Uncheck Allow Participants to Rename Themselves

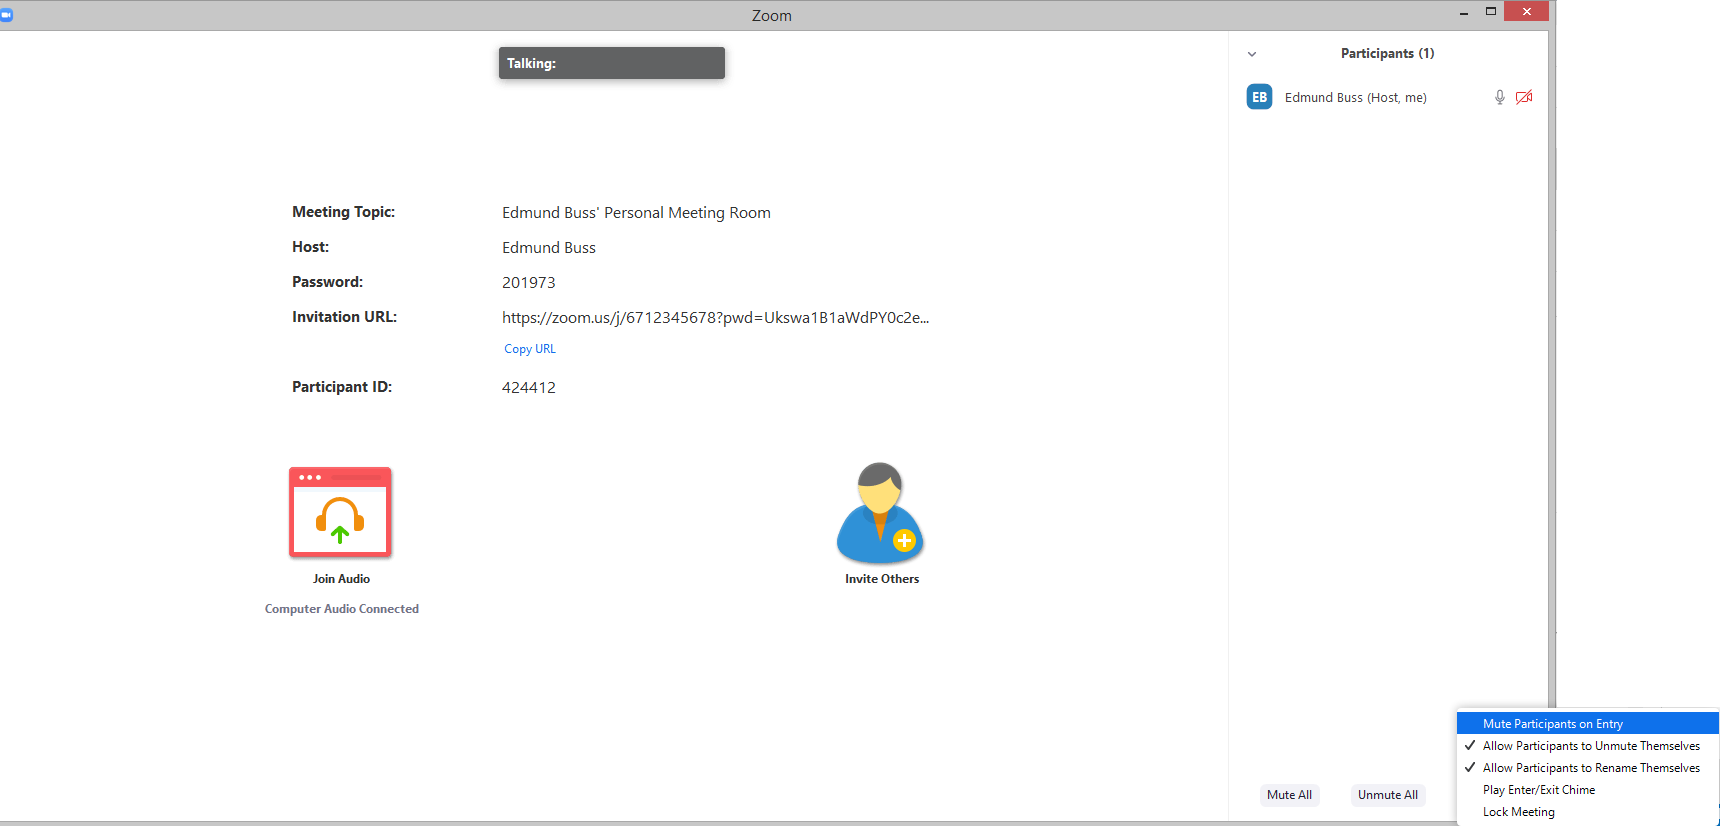[x=1588, y=768]
